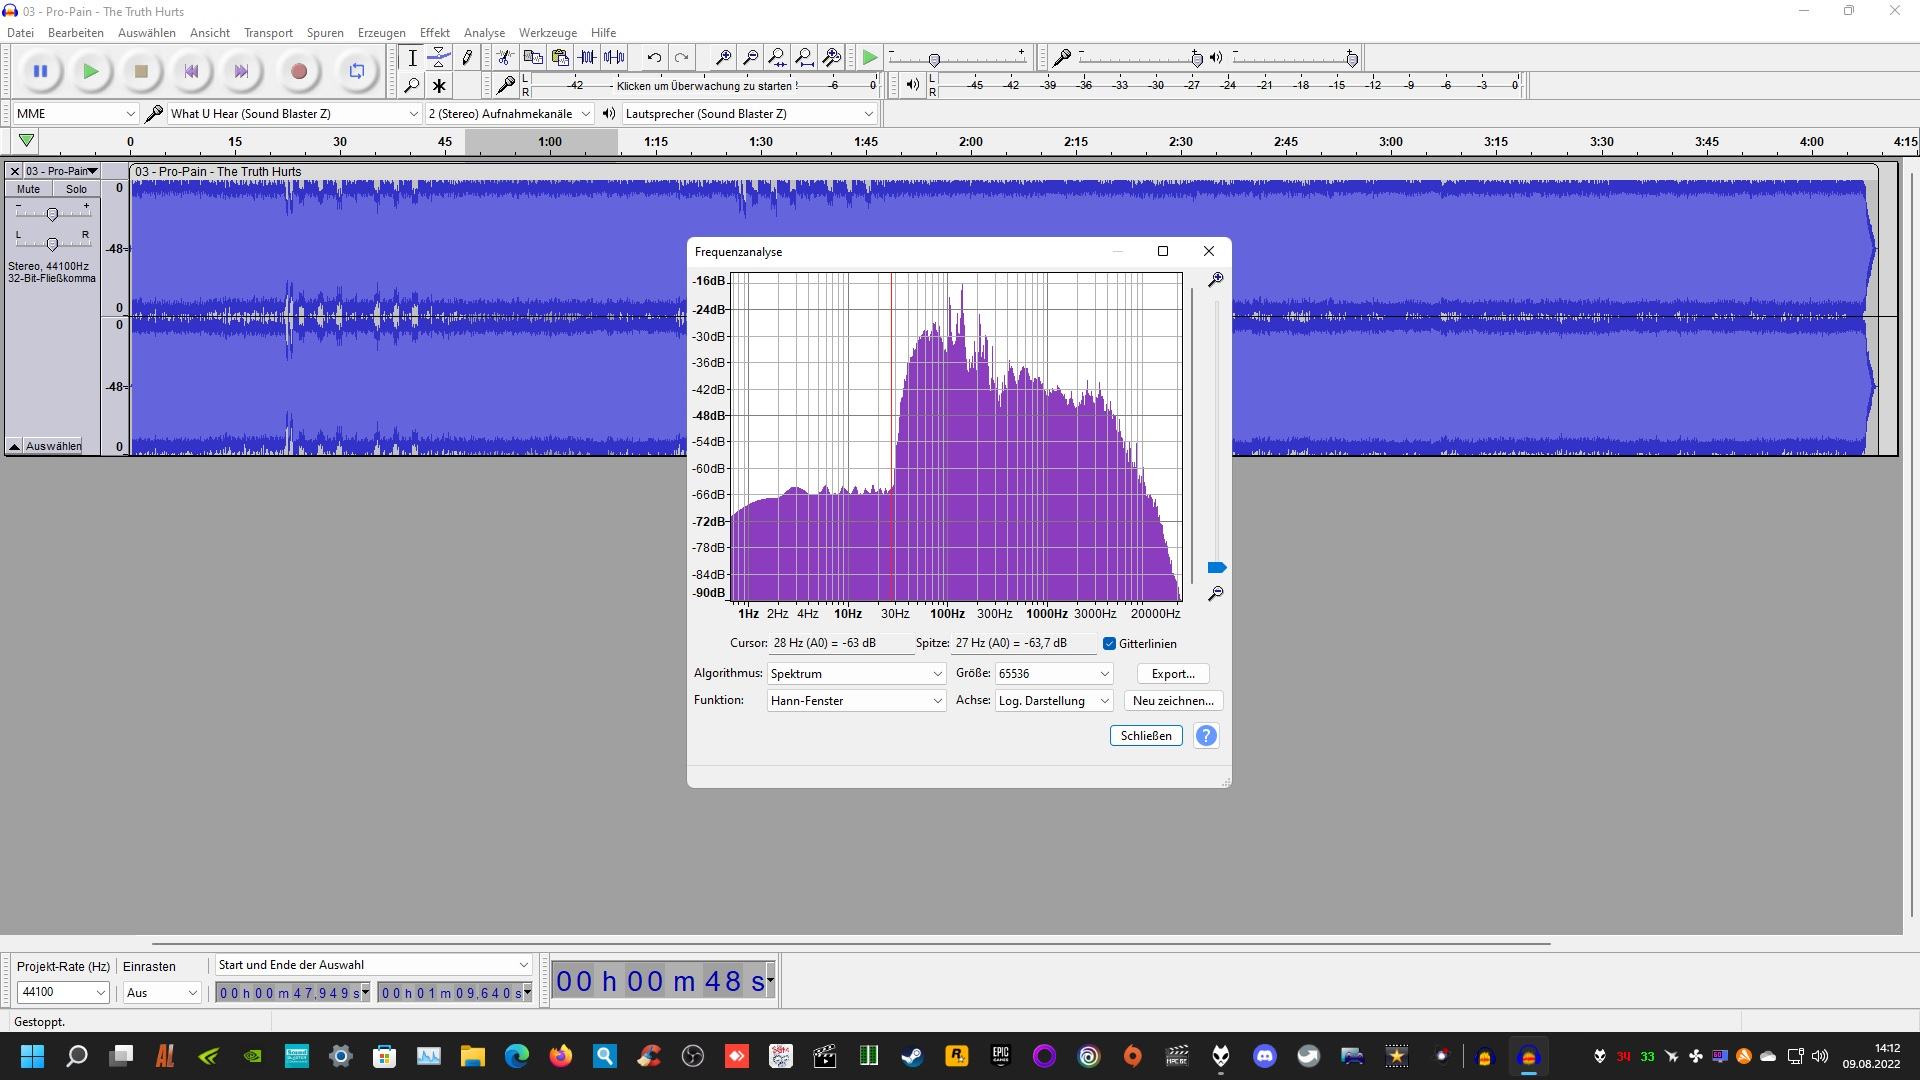The height and width of the screenshot is (1080, 1920).
Task: Click the Schließen button
Action: click(x=1145, y=736)
